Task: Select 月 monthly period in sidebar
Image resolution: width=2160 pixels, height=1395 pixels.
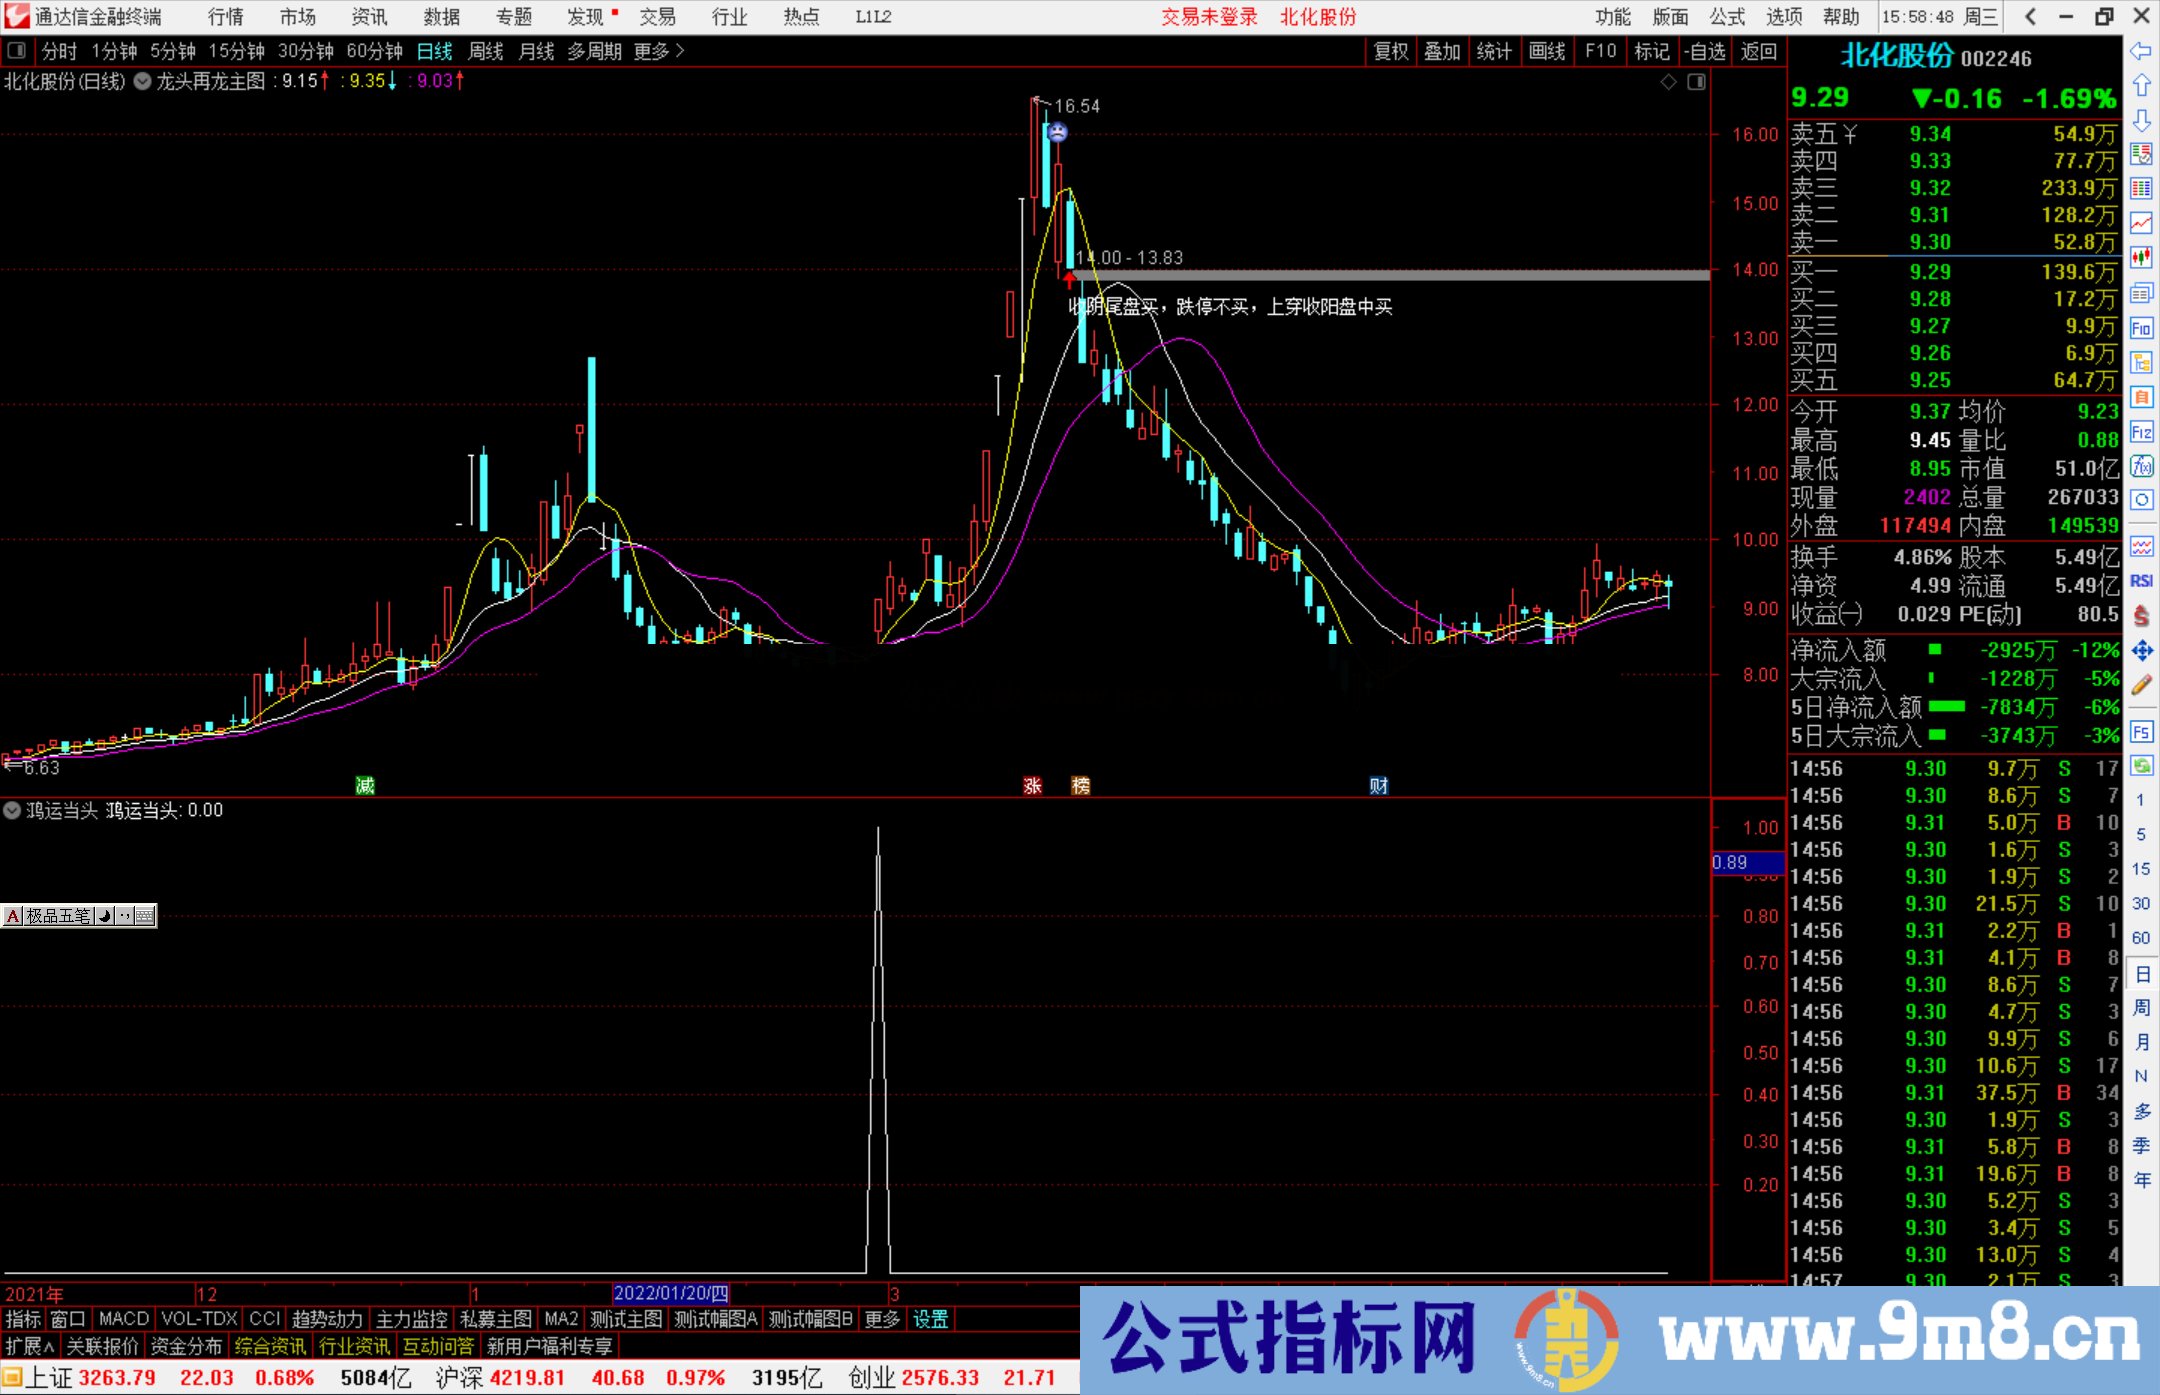Action: (2141, 1042)
